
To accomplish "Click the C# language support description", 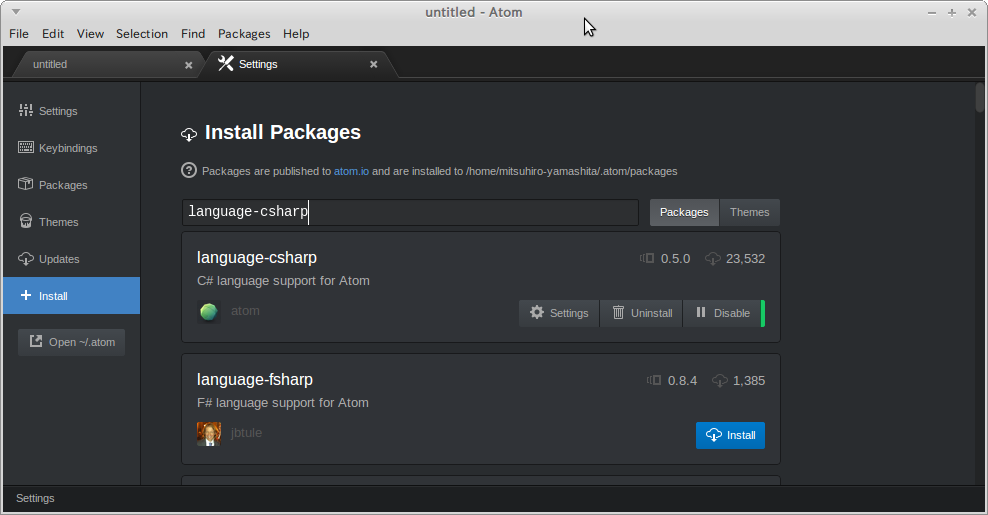I will click(x=283, y=281).
